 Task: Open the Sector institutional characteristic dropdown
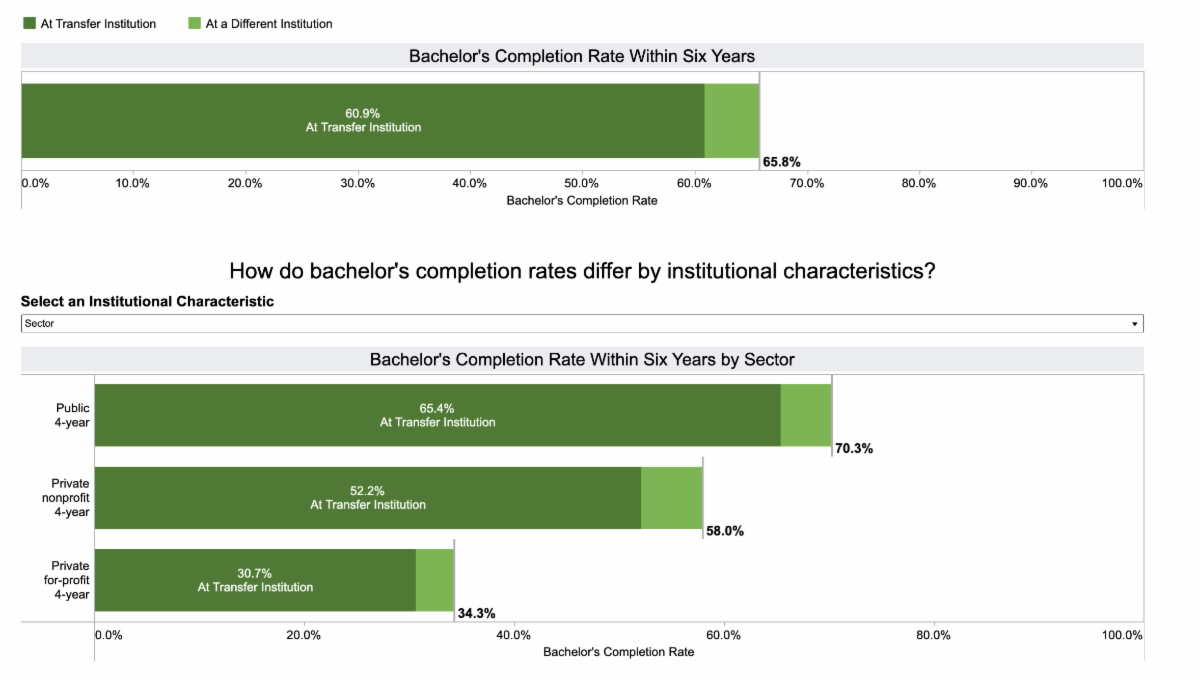pos(580,324)
